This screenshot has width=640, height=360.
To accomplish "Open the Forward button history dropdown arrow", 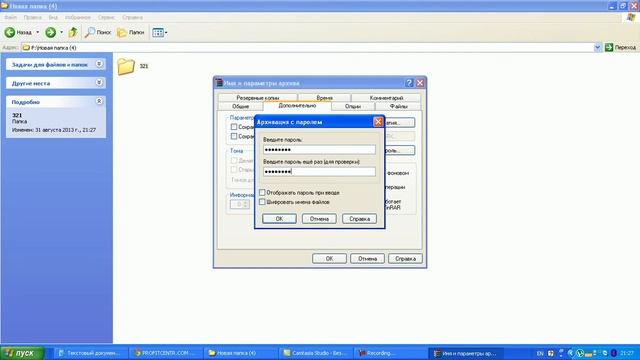I will (x=61, y=32).
